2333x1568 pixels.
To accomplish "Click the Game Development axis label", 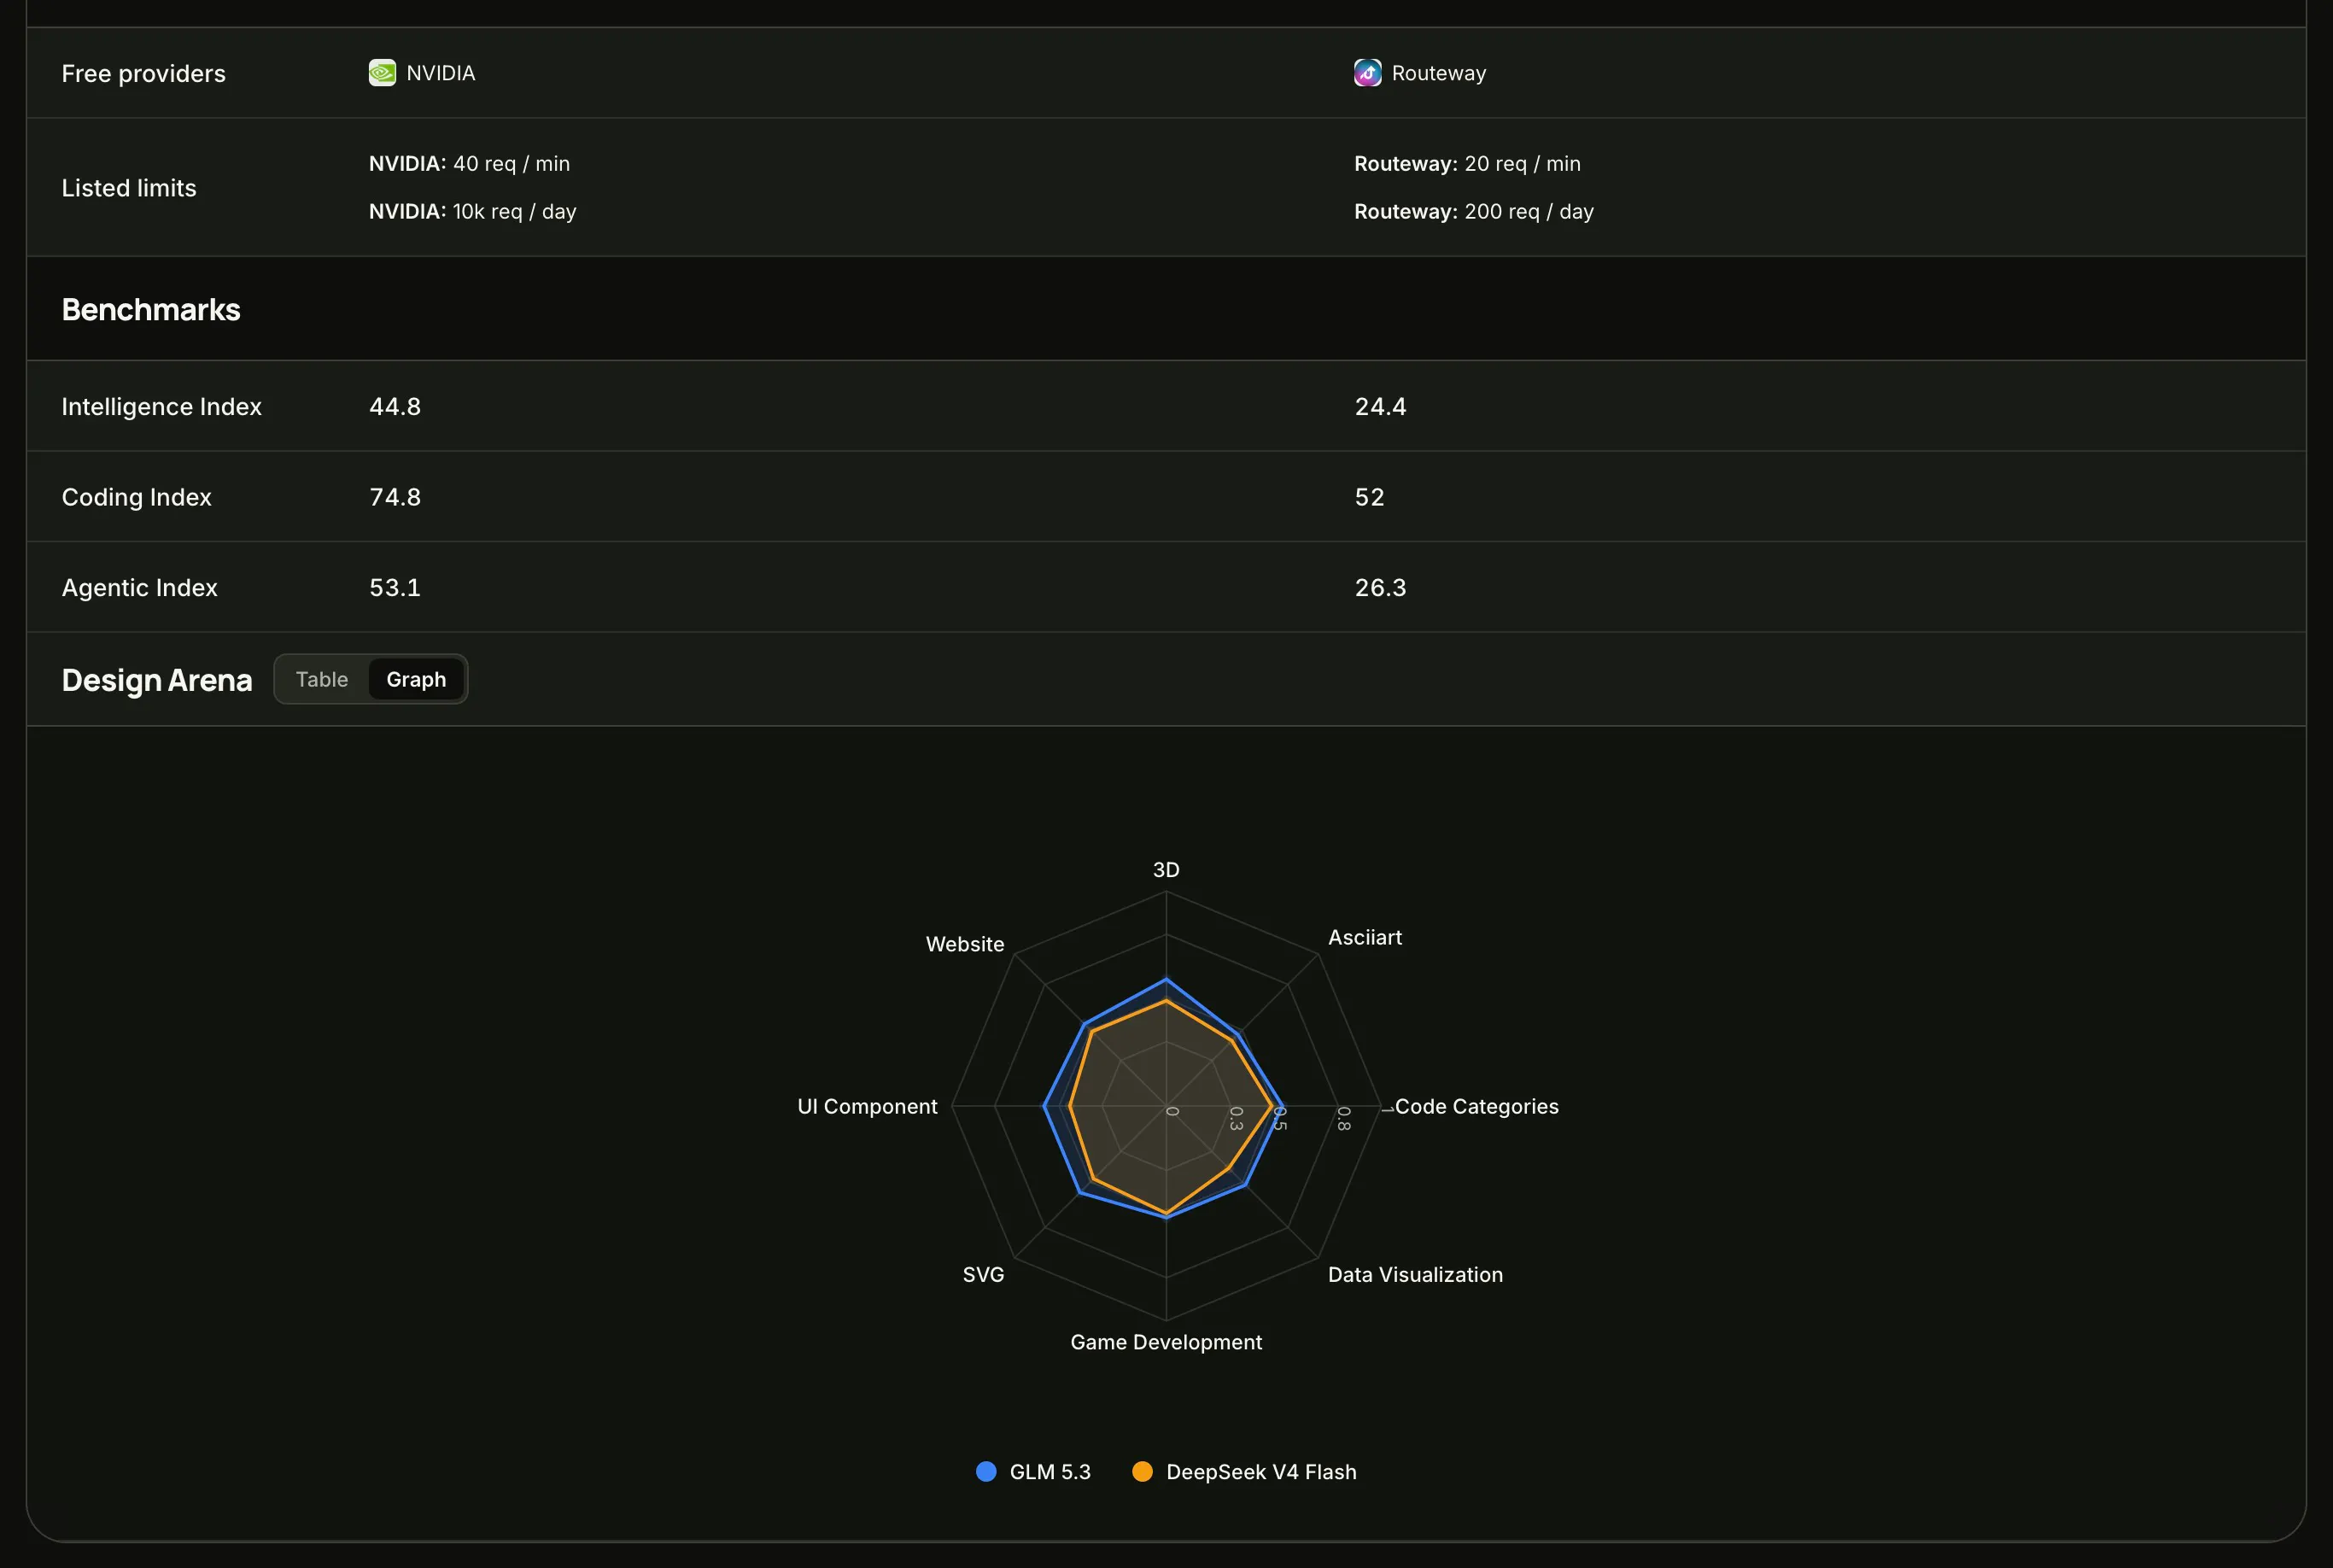I will [1166, 1342].
